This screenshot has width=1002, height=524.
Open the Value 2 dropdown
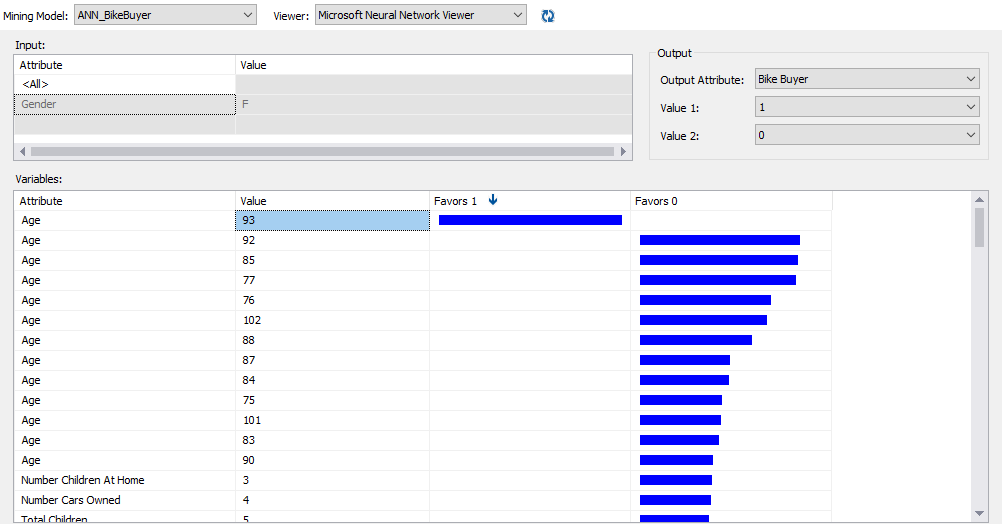pos(867,135)
